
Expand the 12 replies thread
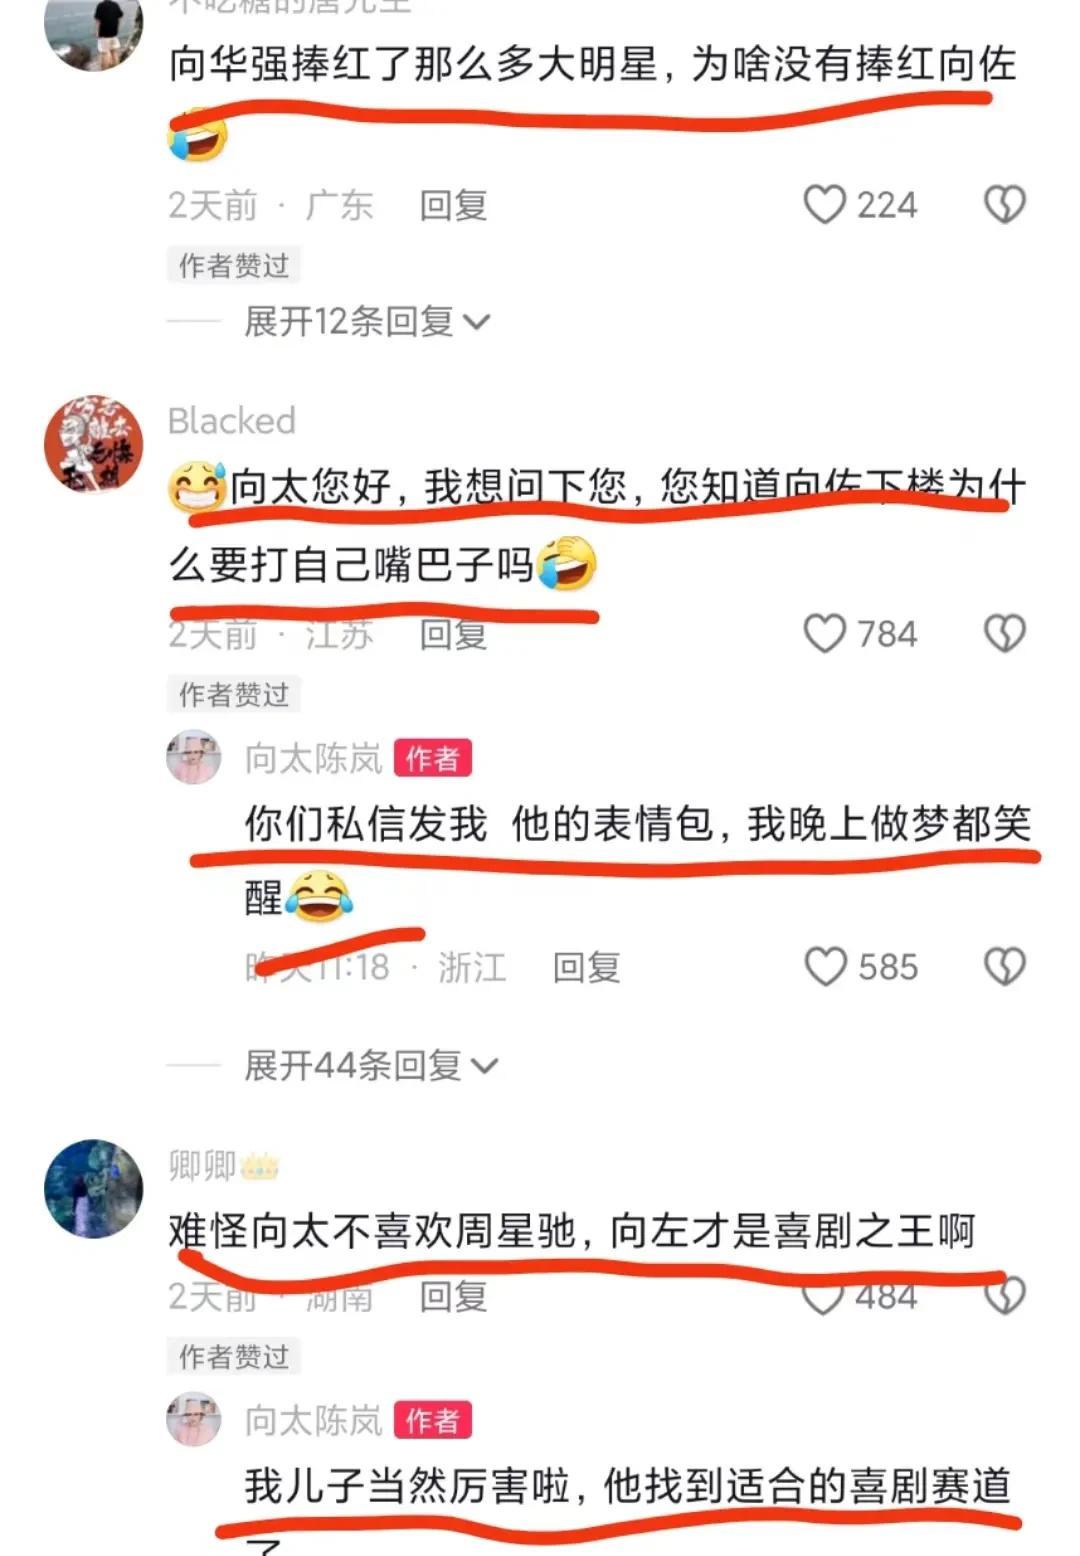point(367,322)
